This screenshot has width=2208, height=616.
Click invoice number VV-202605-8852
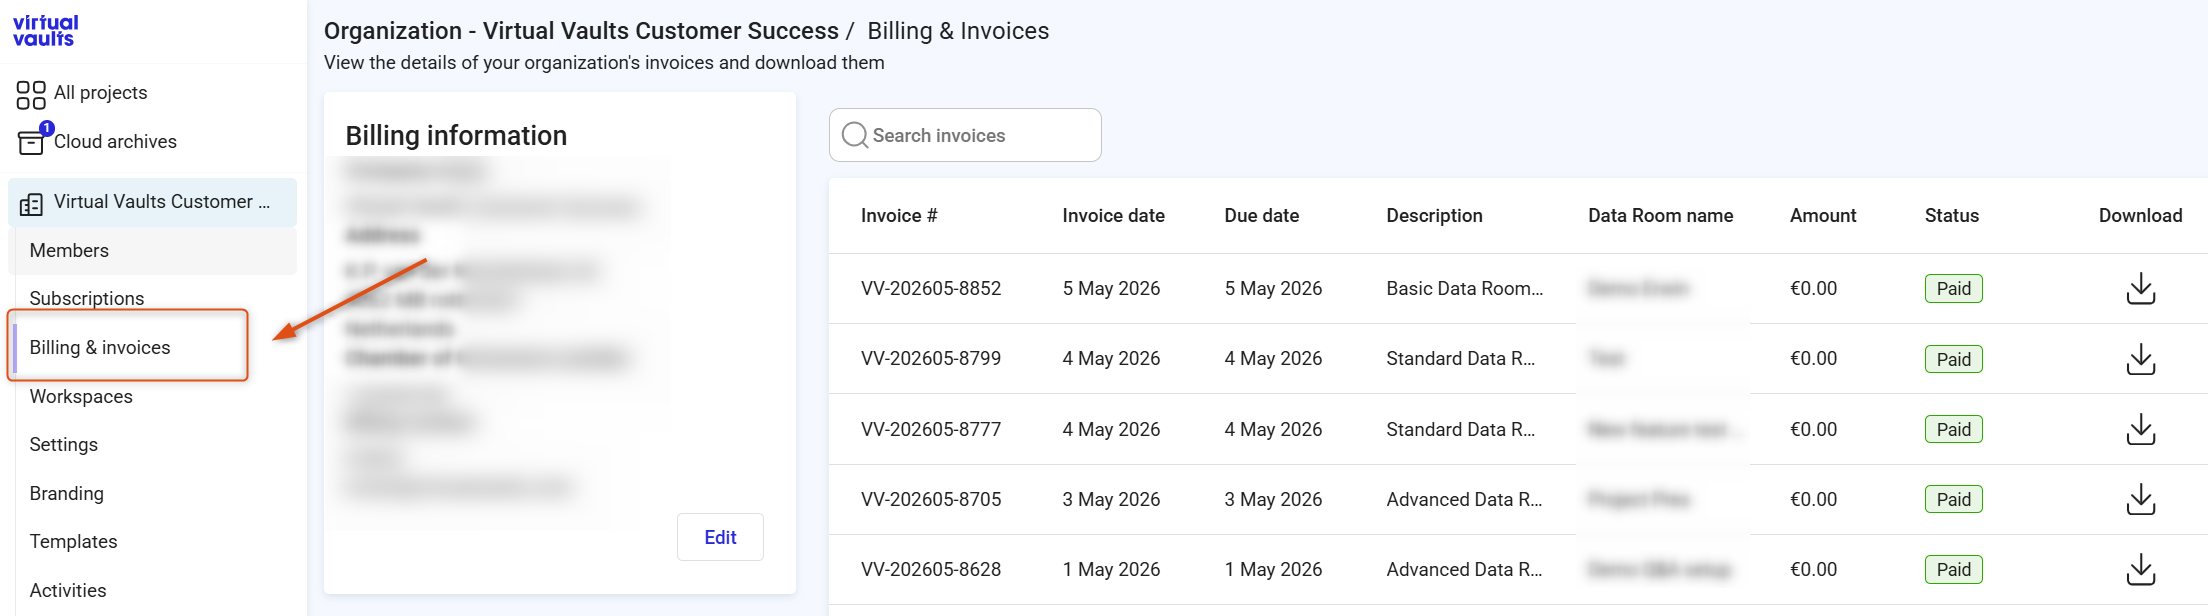[x=931, y=288]
